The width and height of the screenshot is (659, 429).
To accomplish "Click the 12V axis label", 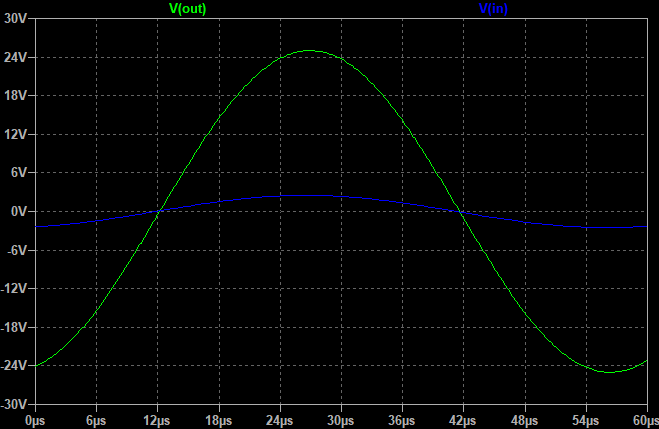I will tap(16, 134).
